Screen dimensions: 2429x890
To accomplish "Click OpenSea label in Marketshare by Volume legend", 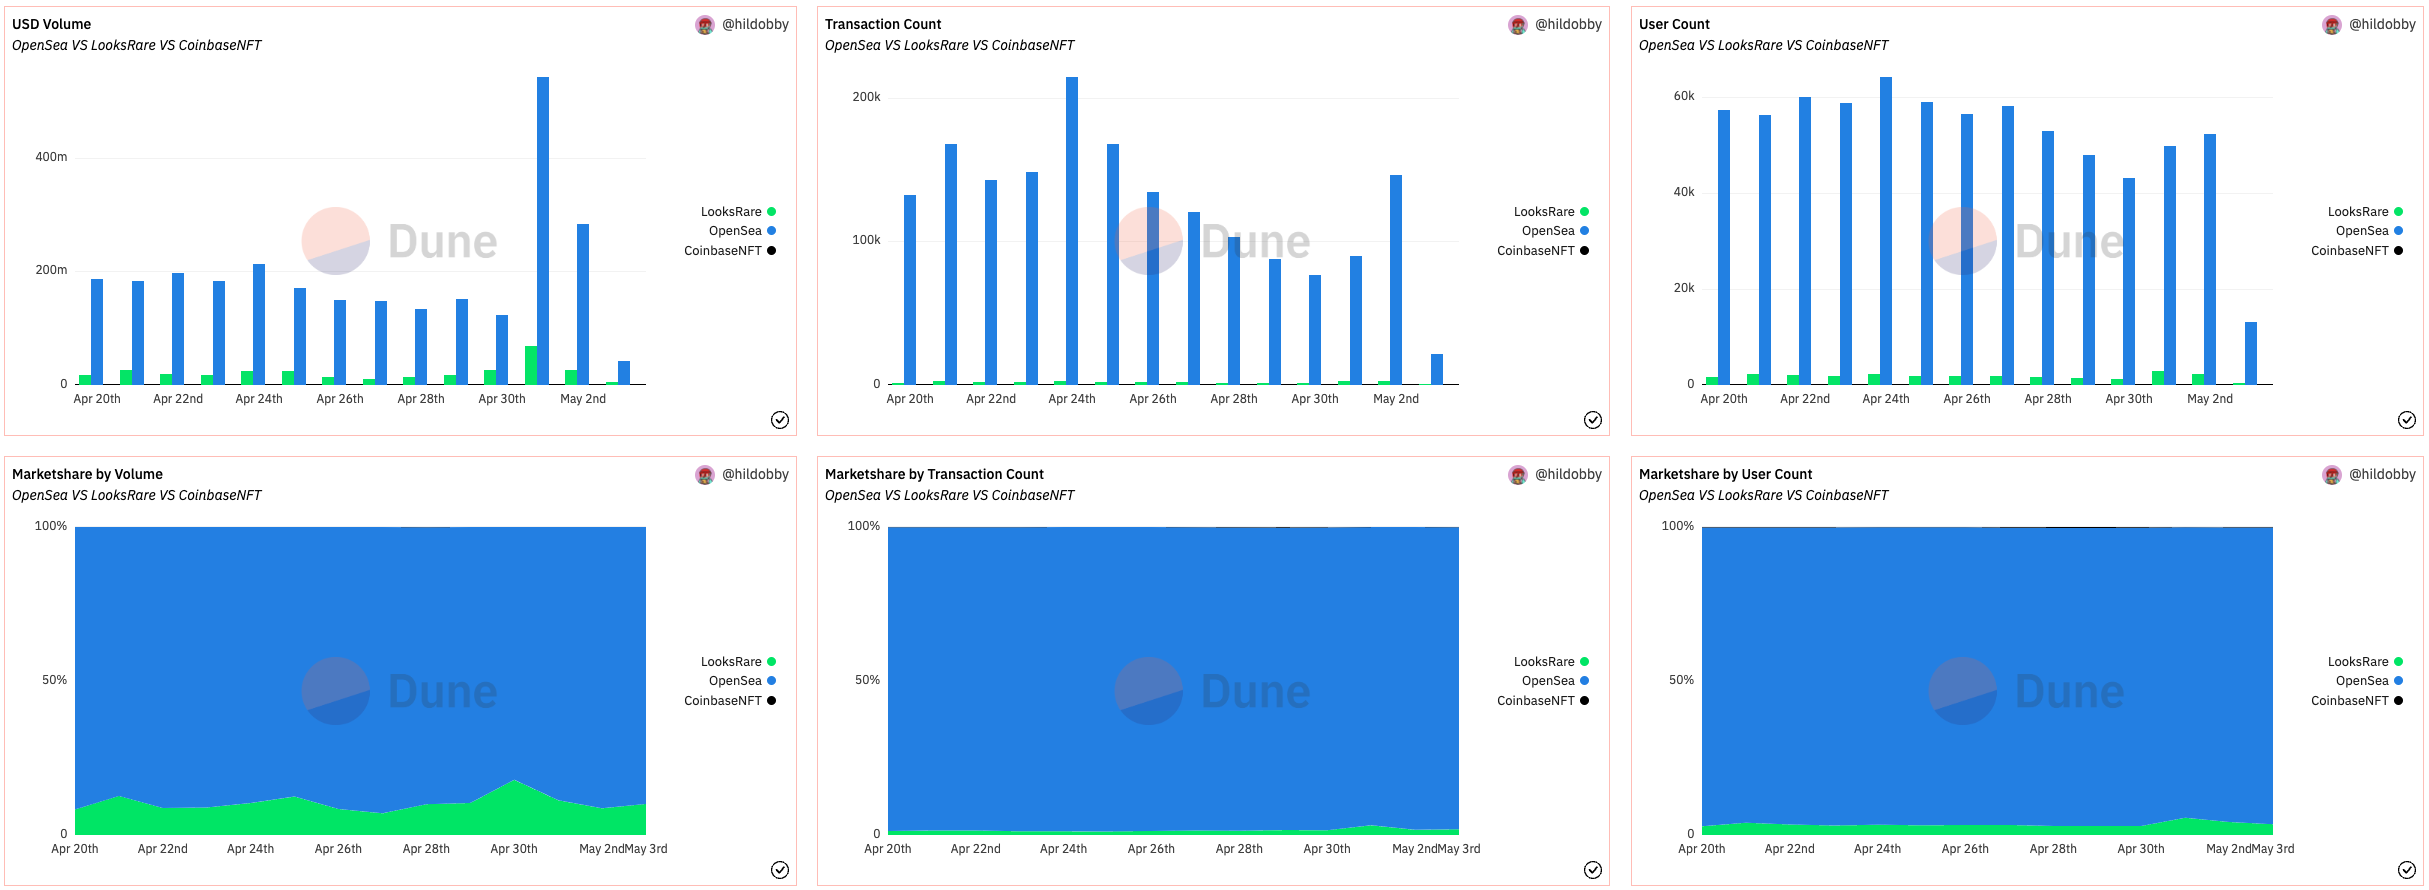I will click(x=735, y=681).
